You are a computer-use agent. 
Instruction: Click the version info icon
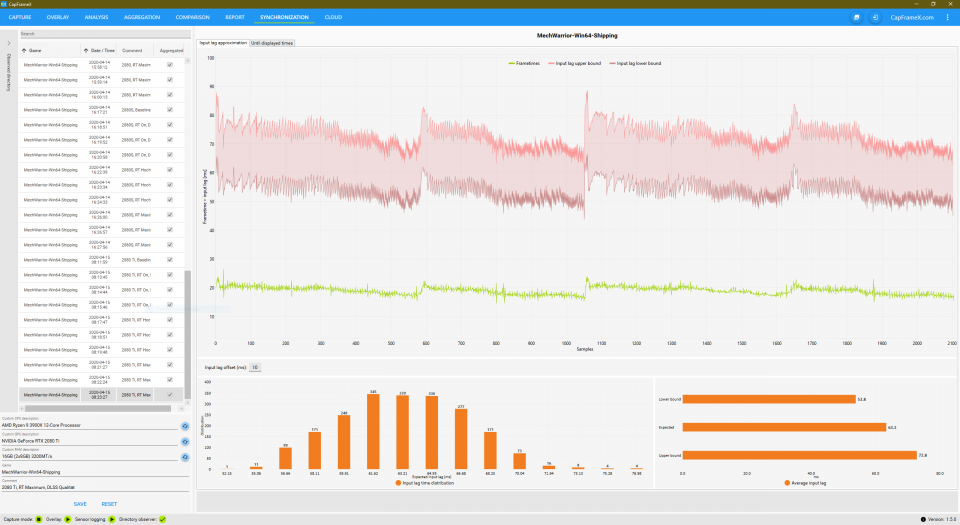(x=923, y=519)
